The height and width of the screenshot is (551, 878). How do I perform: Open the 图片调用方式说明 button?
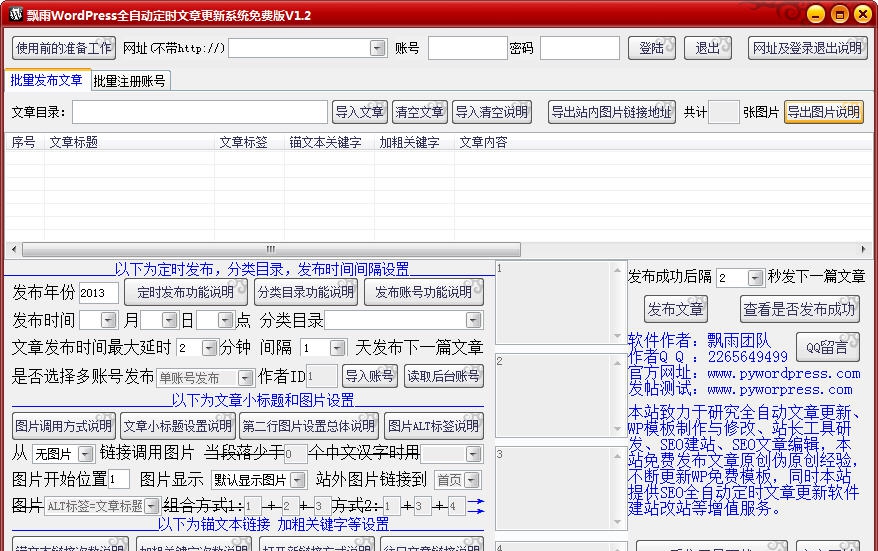(x=64, y=426)
